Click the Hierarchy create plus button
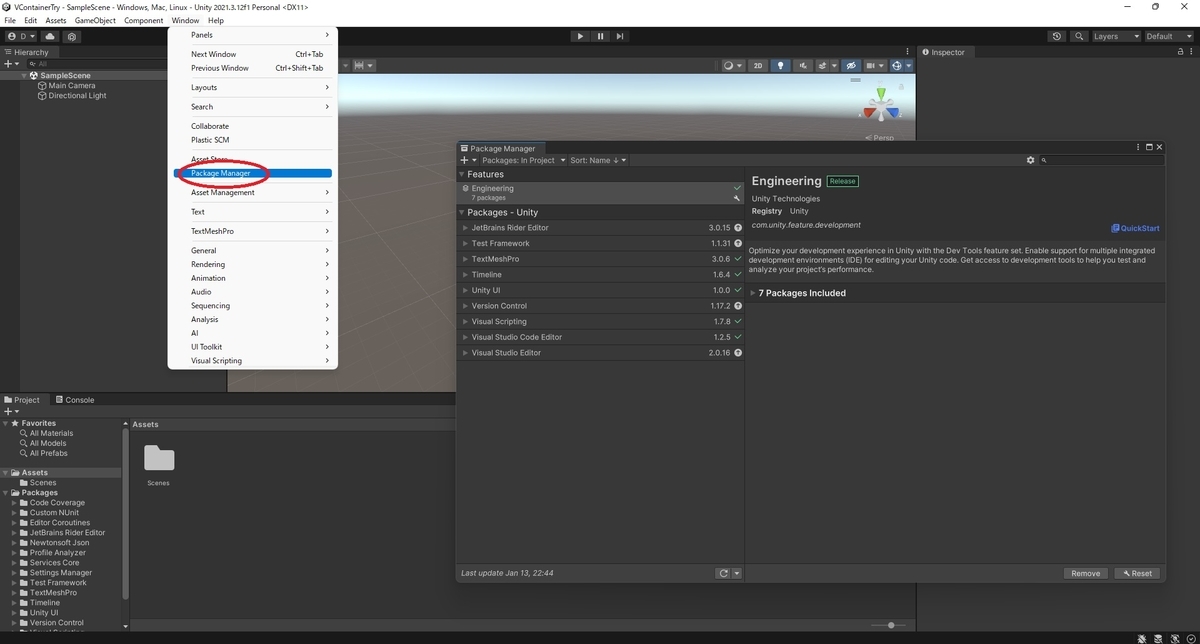 tap(10, 64)
